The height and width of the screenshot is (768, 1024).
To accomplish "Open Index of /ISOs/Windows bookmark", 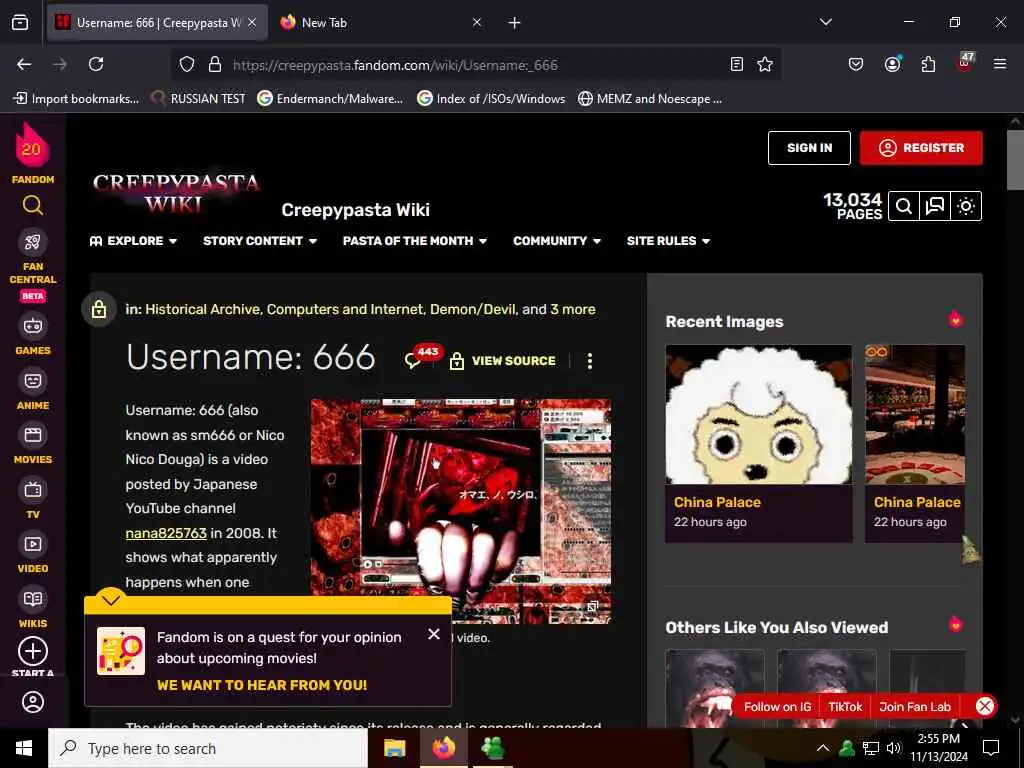I will pyautogui.click(x=491, y=99).
